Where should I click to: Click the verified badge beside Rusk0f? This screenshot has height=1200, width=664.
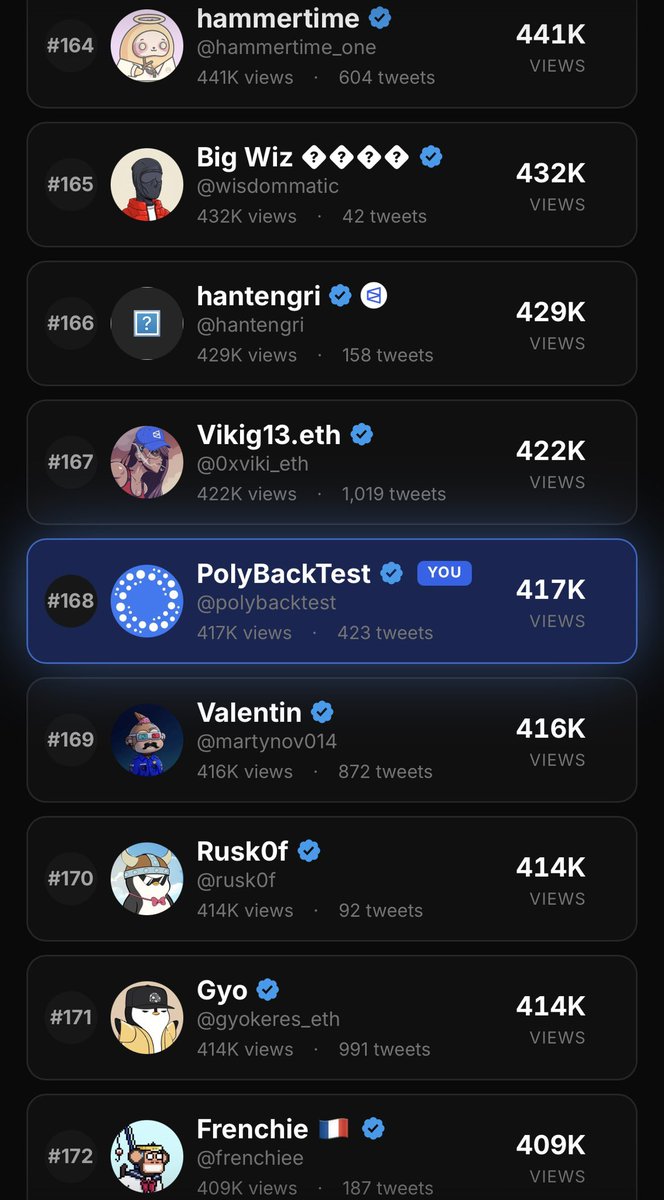click(x=309, y=851)
